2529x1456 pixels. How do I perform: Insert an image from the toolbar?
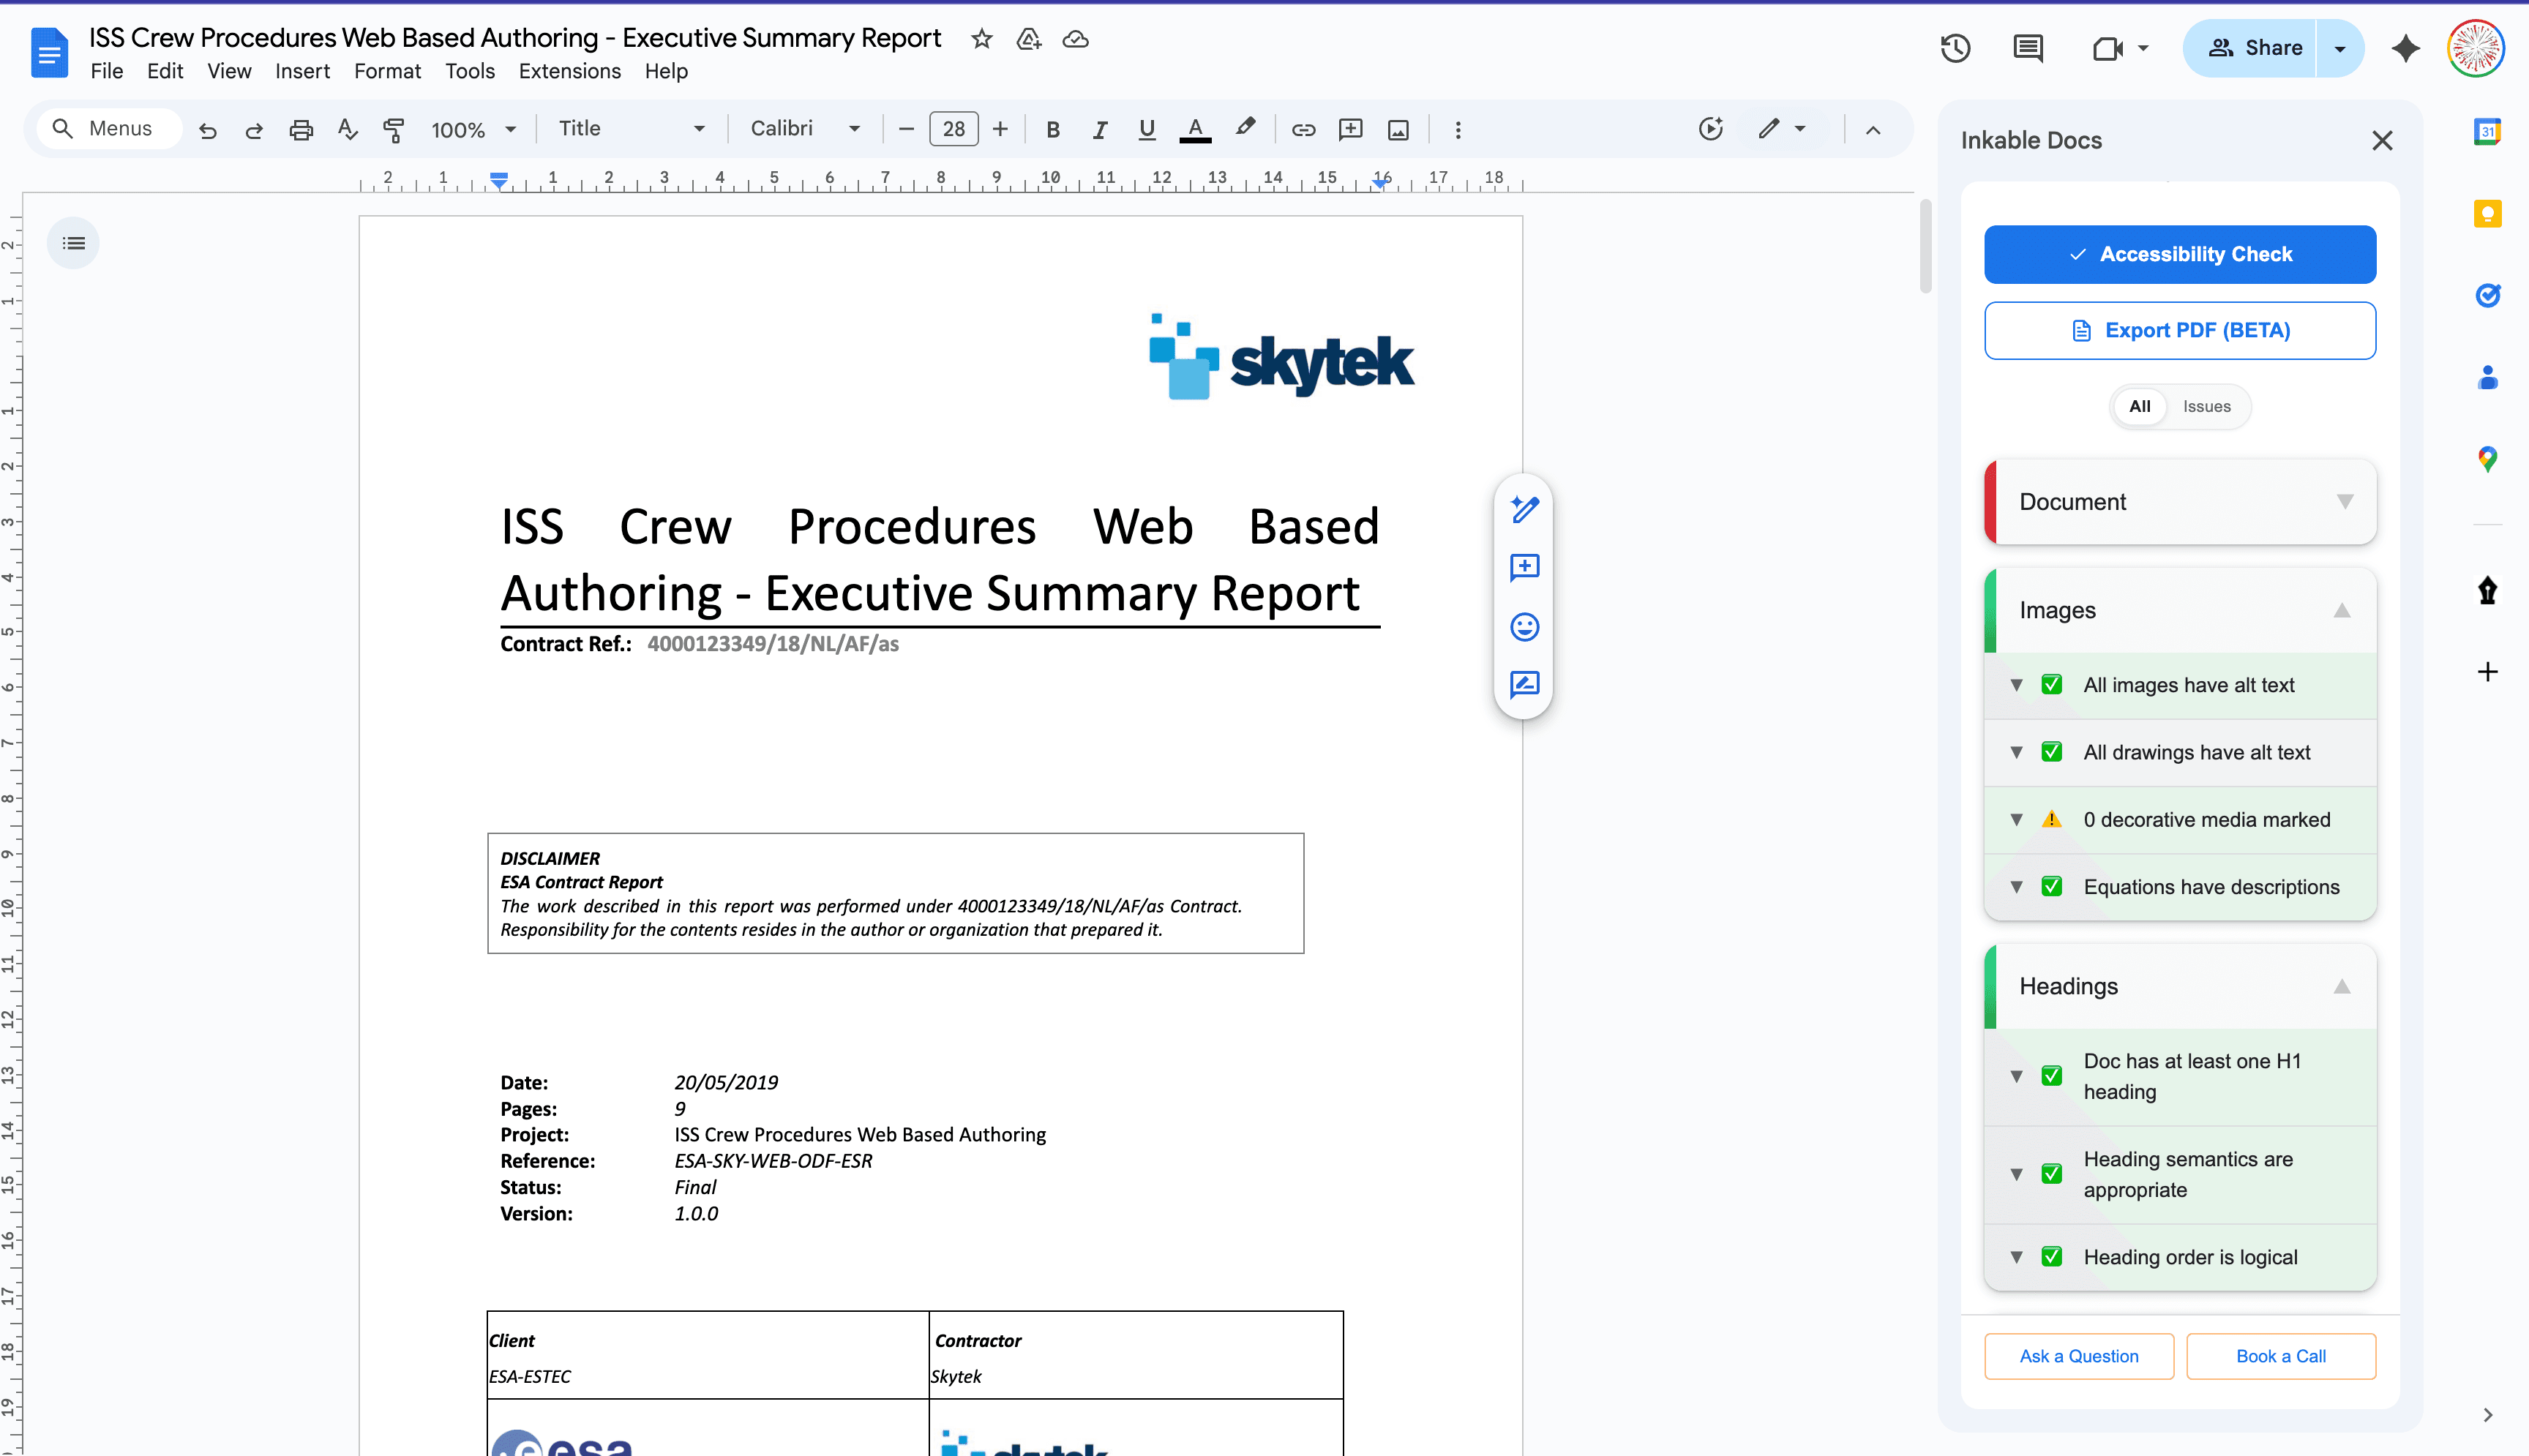click(x=1397, y=129)
